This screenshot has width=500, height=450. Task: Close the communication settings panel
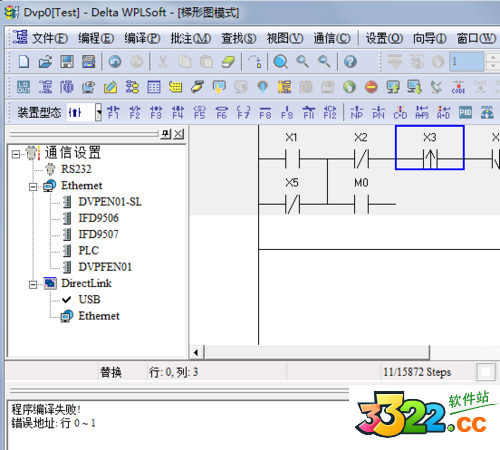tap(179, 134)
